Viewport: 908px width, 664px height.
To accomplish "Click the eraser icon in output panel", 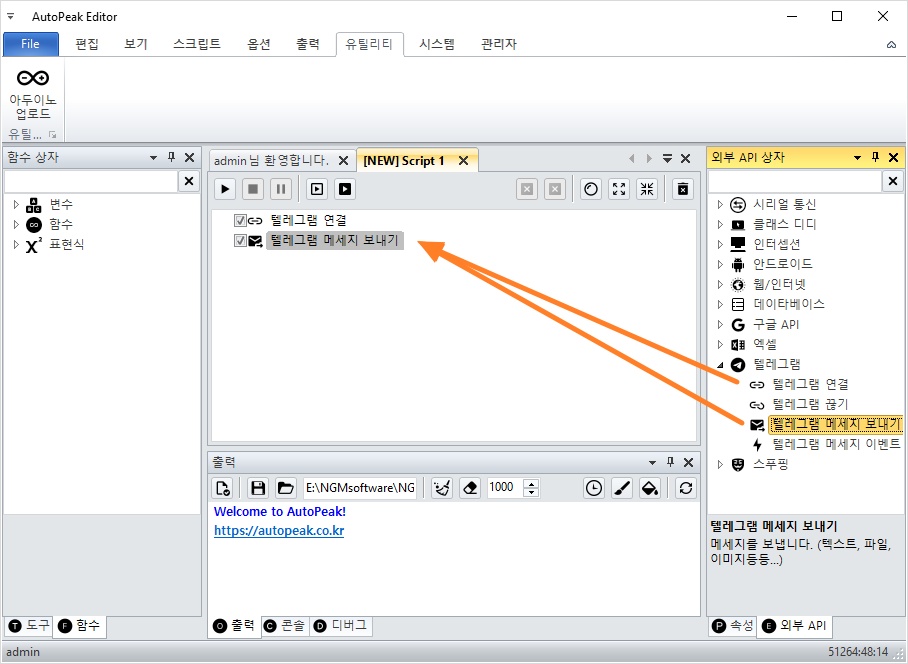I will click(x=470, y=488).
